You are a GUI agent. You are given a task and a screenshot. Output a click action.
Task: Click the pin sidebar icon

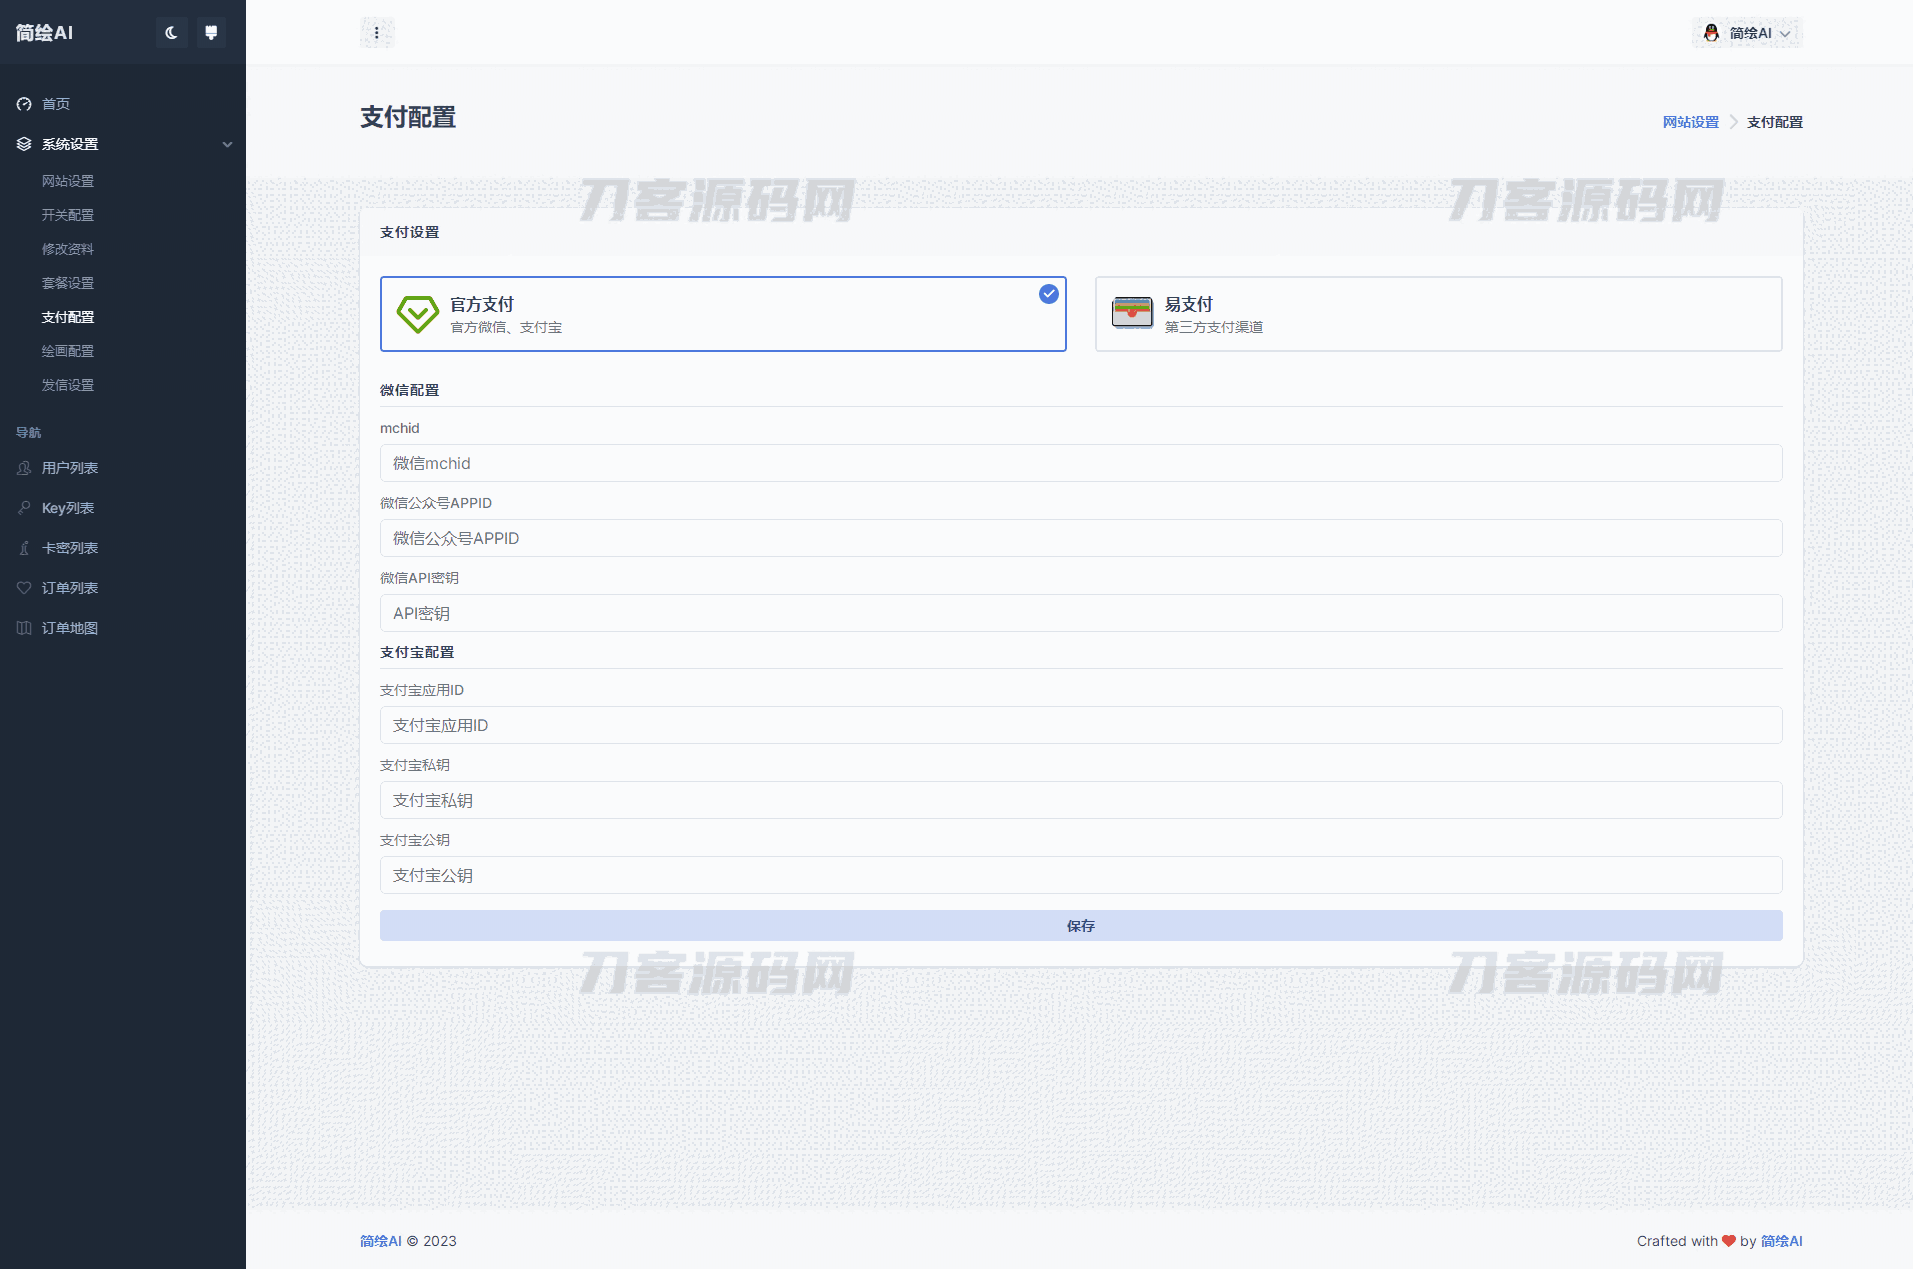pos(211,33)
